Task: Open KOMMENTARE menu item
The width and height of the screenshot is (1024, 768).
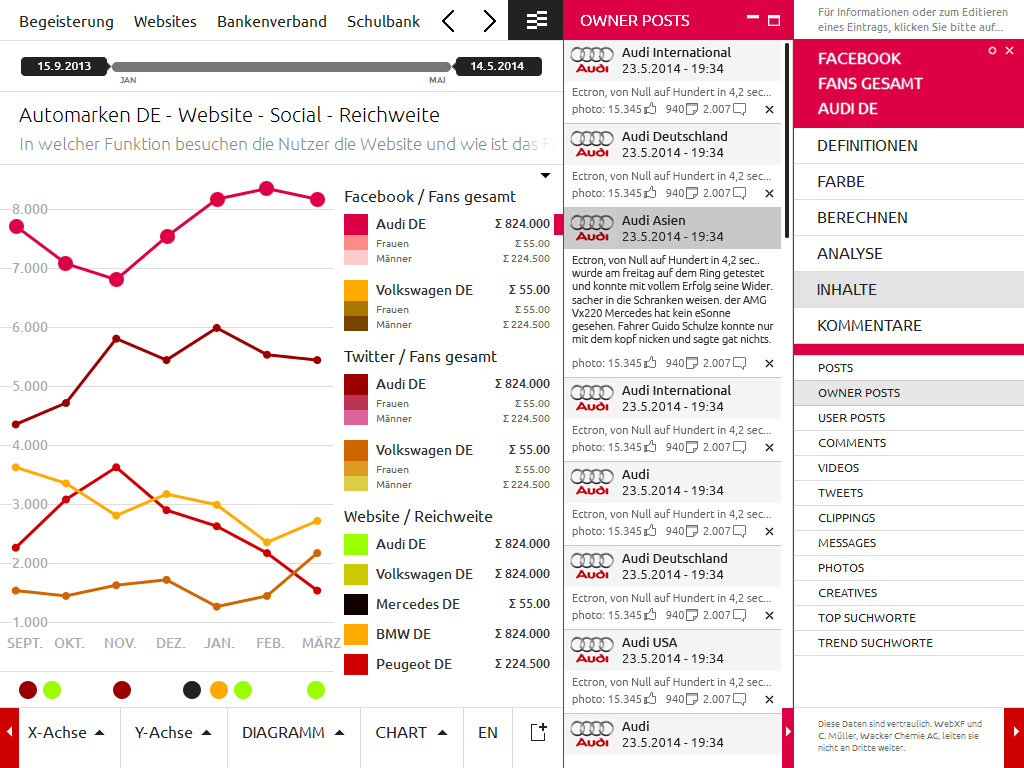Action: click(x=908, y=325)
